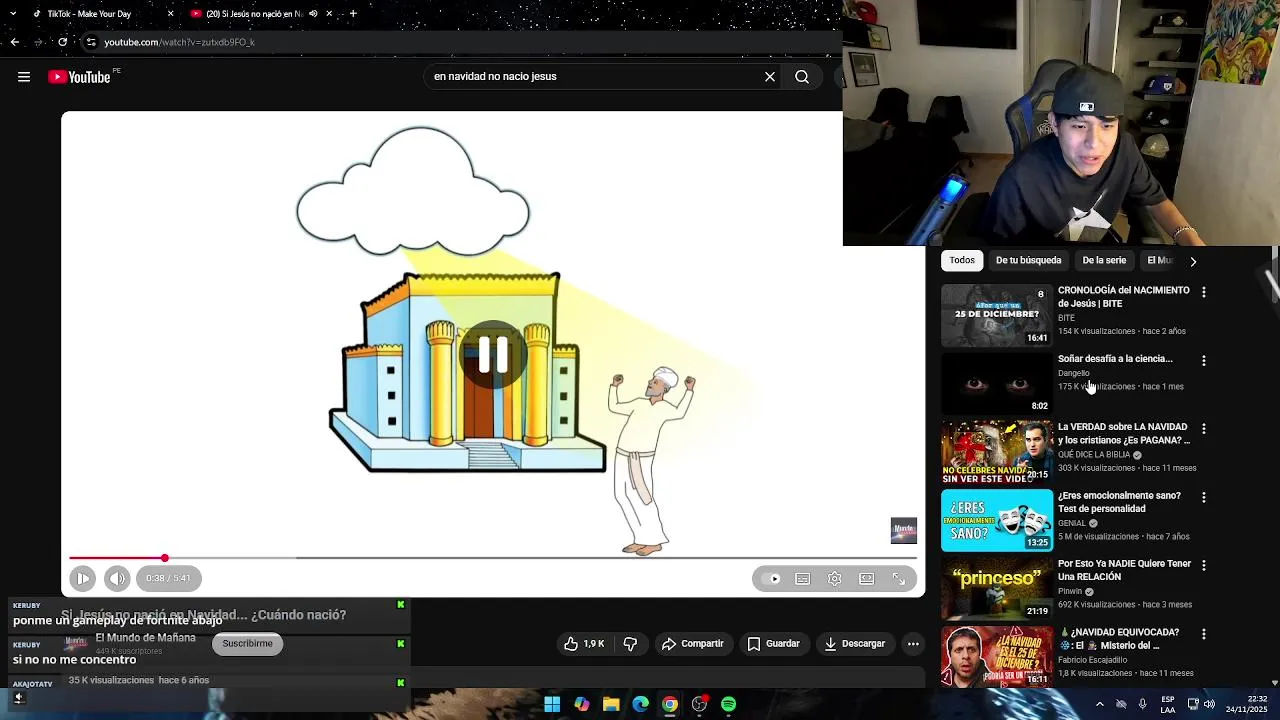Run search with the magnifier button
The image size is (1280, 720).
(802, 77)
